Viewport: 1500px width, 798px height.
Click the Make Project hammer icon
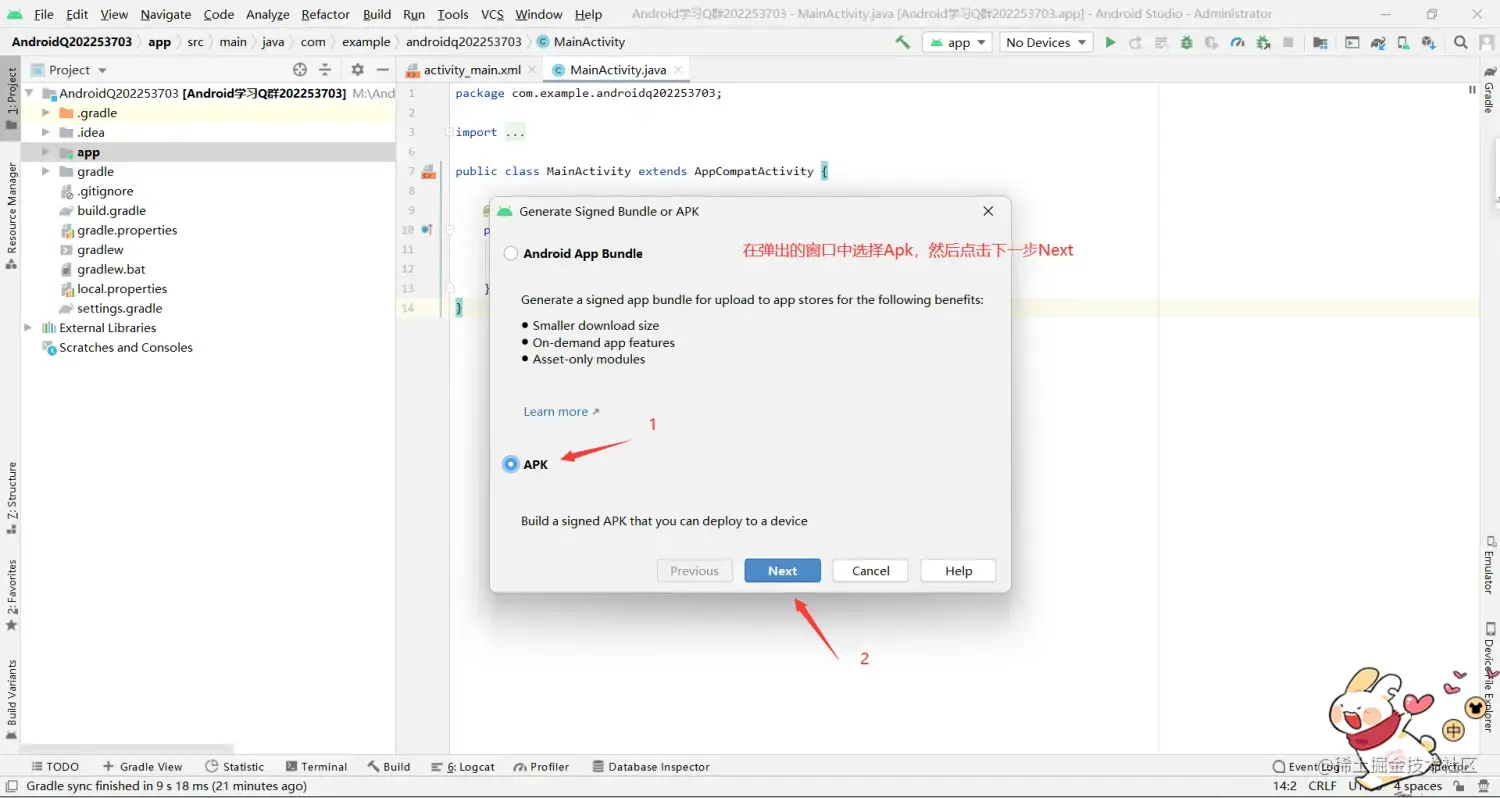(x=903, y=42)
